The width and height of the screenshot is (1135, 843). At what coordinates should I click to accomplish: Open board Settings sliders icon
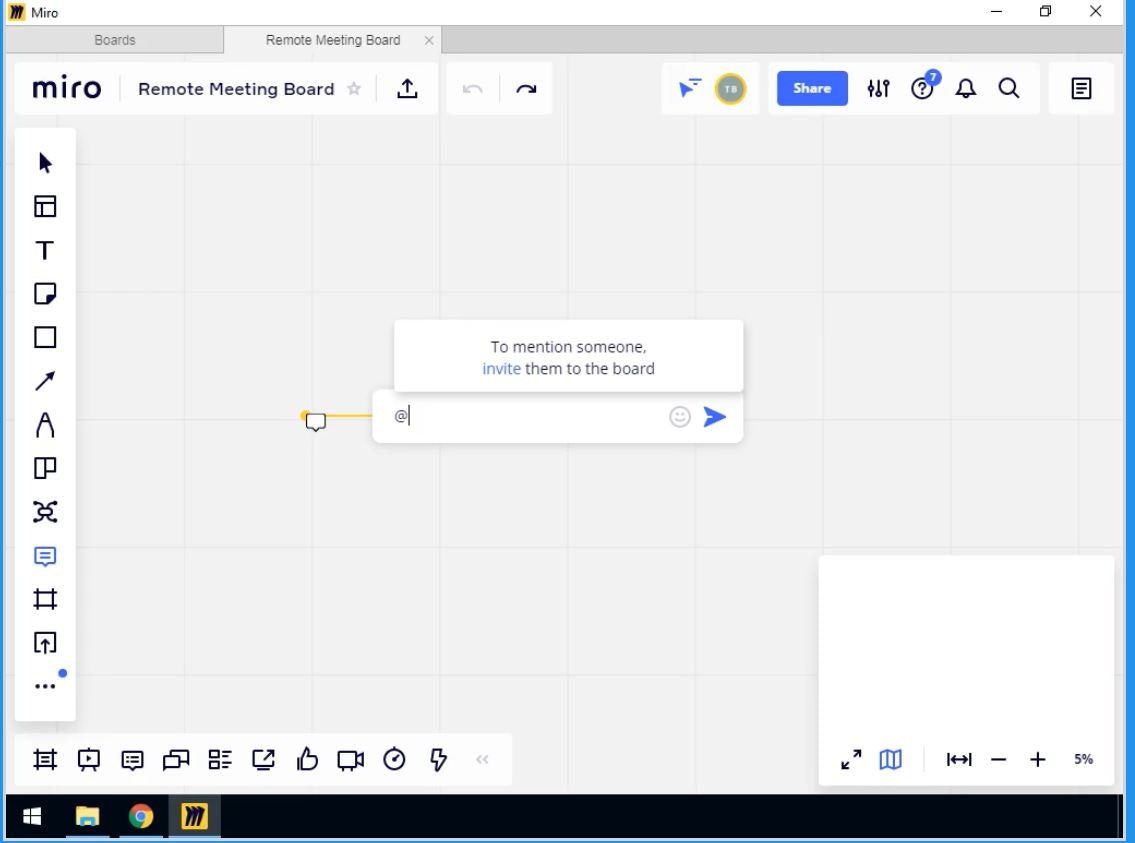[x=878, y=88]
